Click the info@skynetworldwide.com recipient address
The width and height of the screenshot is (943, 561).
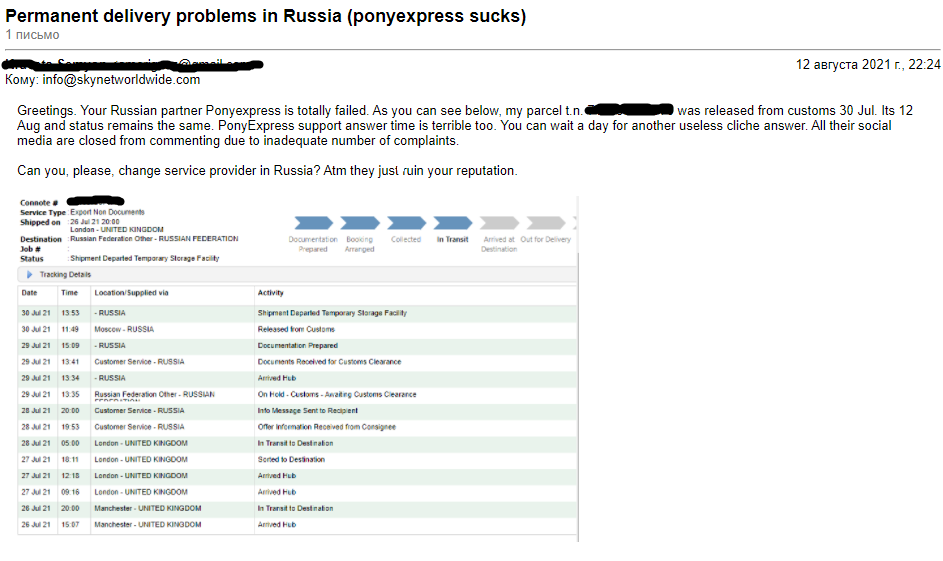[121, 80]
